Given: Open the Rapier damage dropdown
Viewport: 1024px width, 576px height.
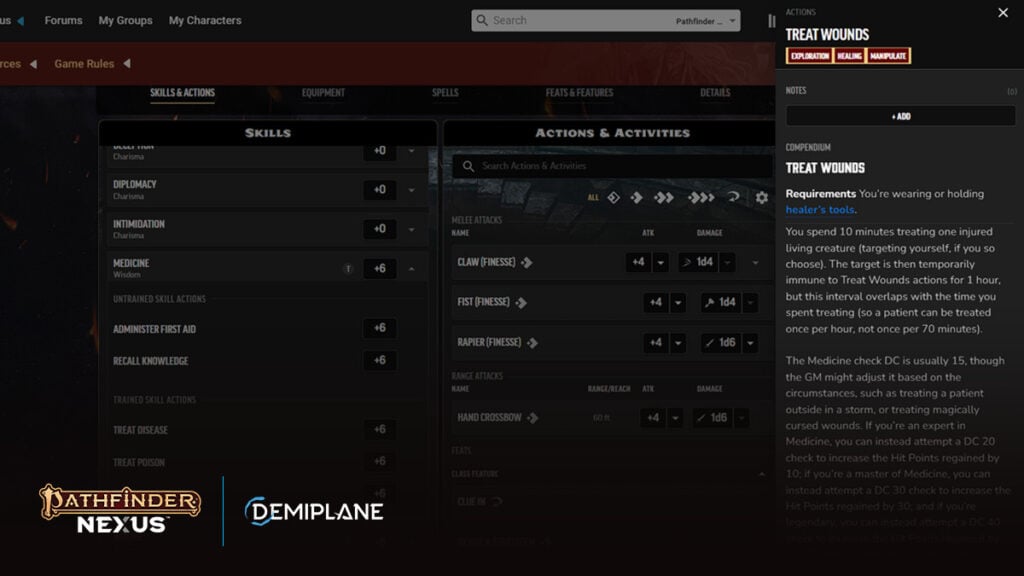Looking at the screenshot, I should point(750,343).
